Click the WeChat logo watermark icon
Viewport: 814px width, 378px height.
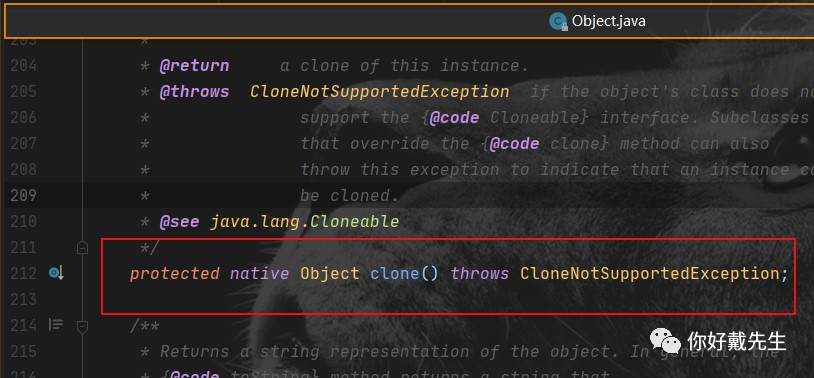pos(666,341)
